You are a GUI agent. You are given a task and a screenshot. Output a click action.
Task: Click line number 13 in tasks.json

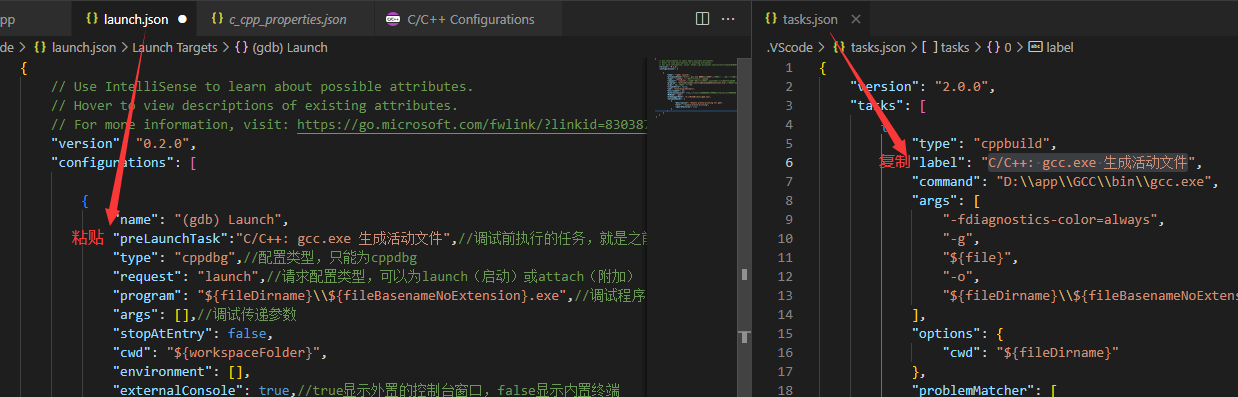pyautogui.click(x=785, y=295)
